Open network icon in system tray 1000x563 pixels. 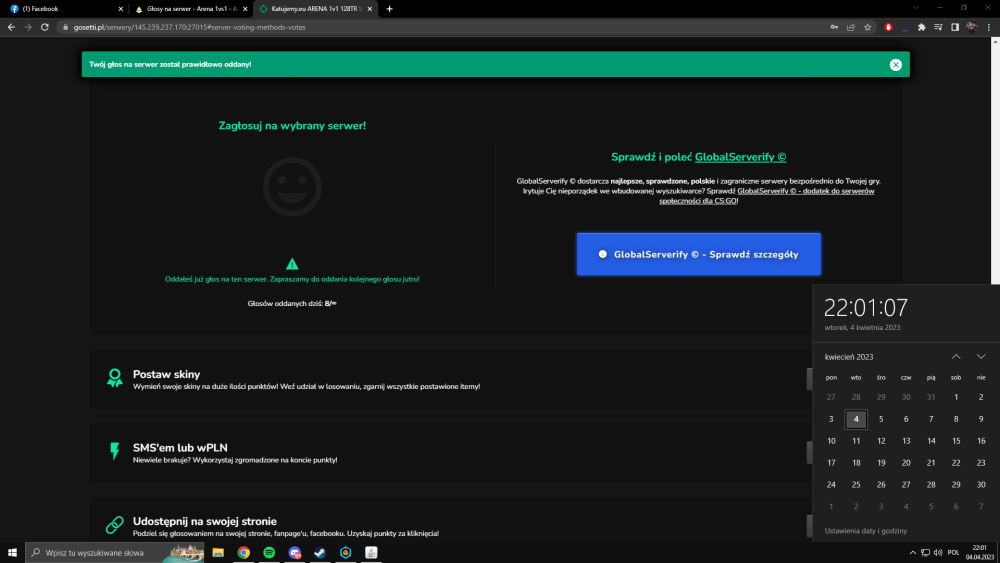click(x=925, y=553)
